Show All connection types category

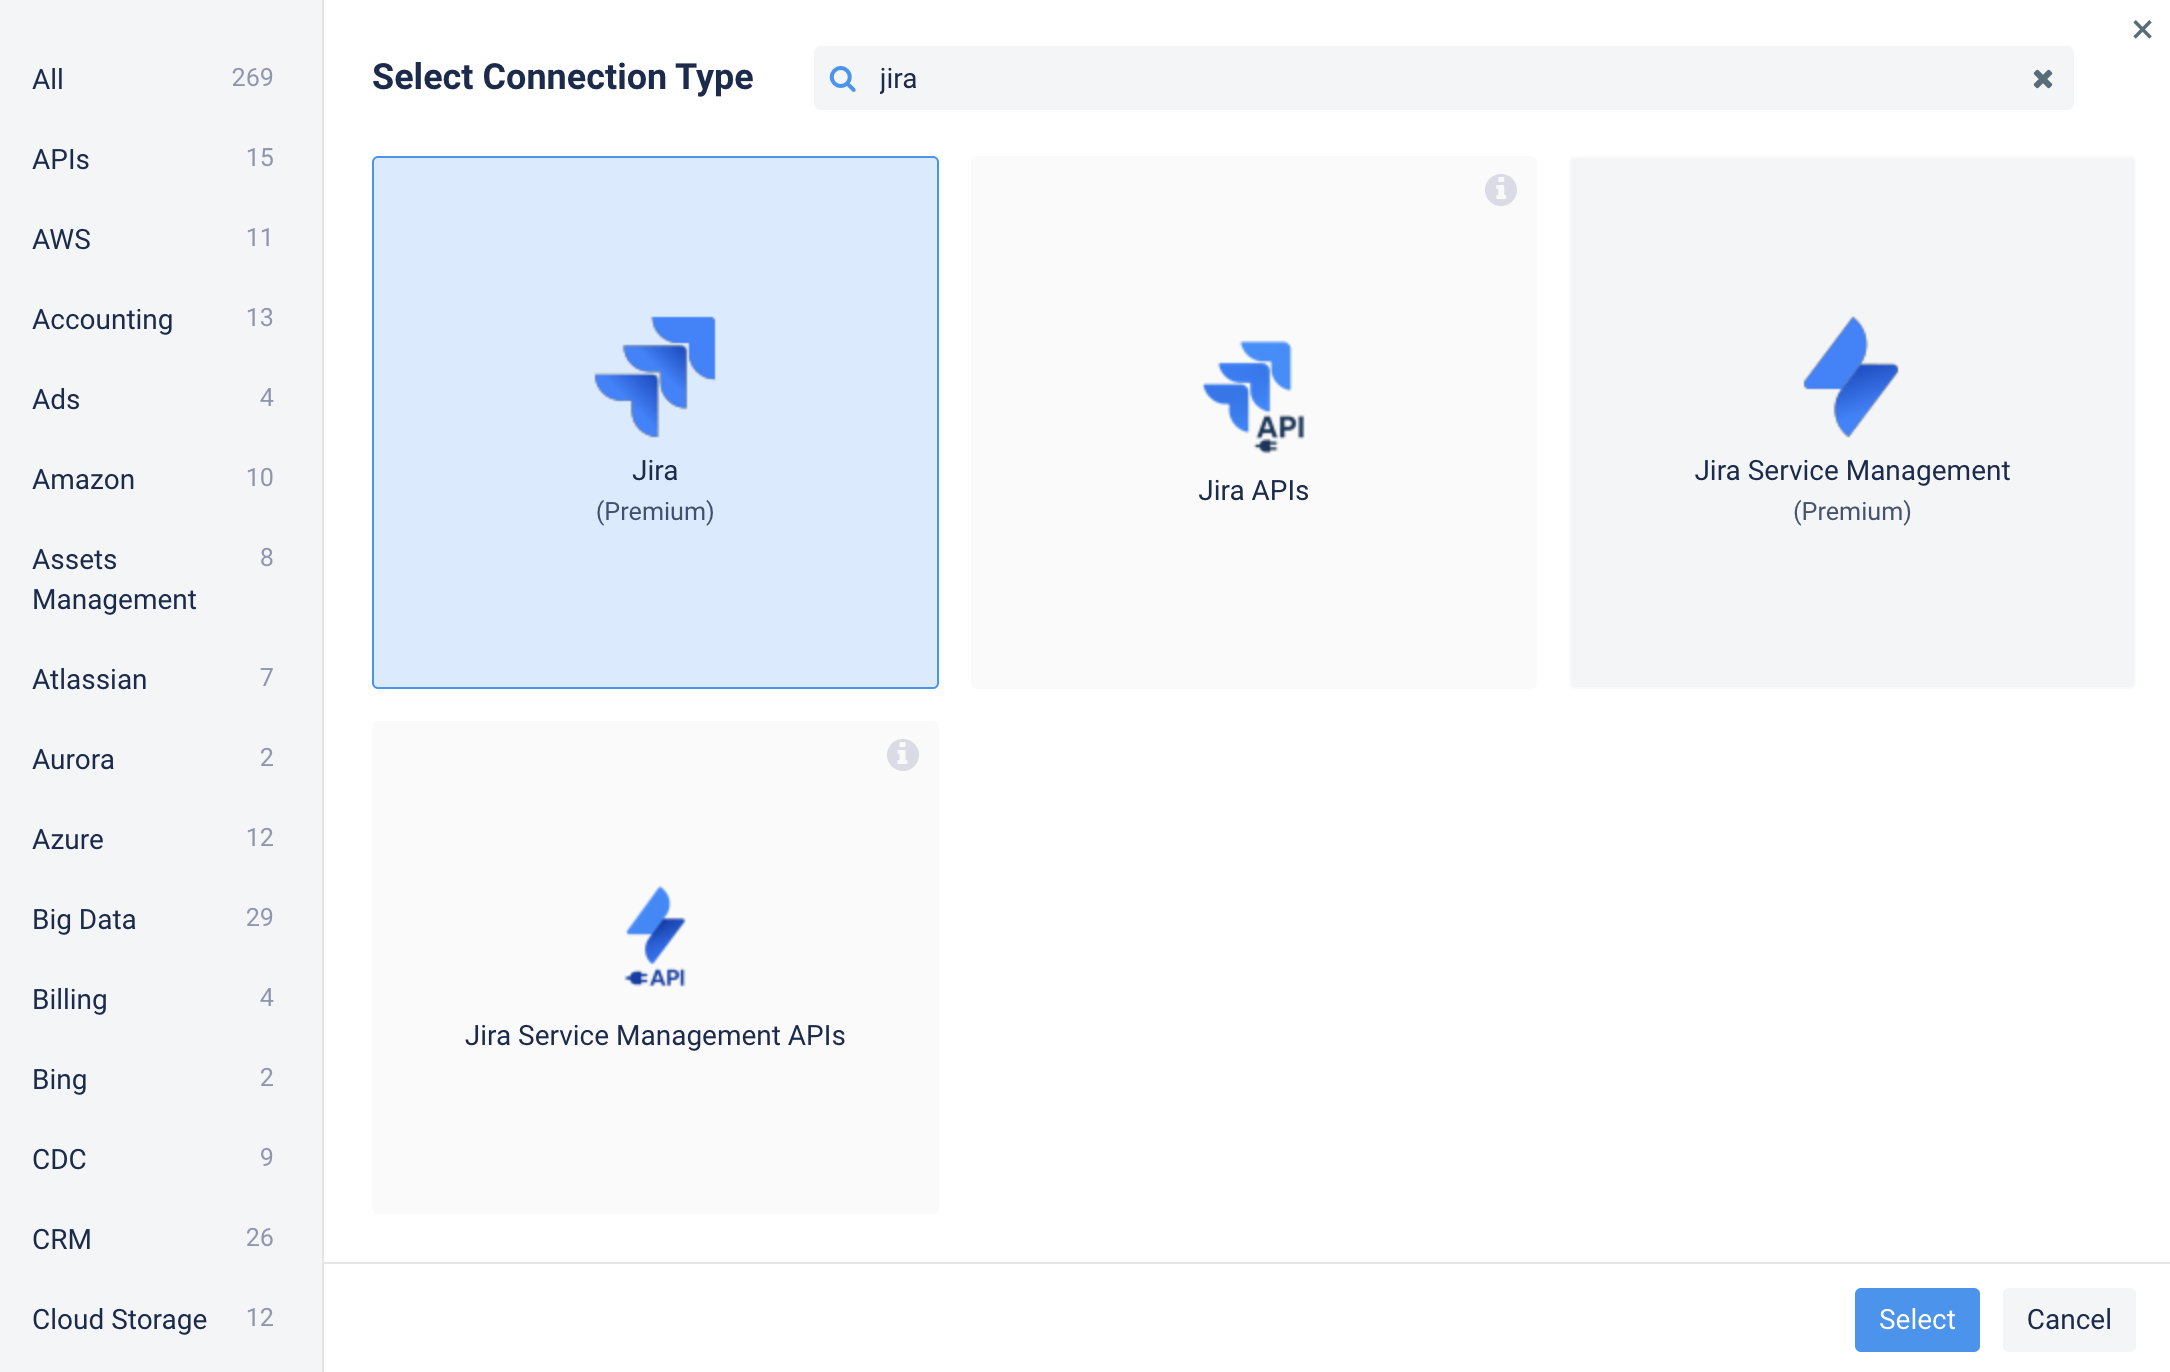[x=152, y=79]
